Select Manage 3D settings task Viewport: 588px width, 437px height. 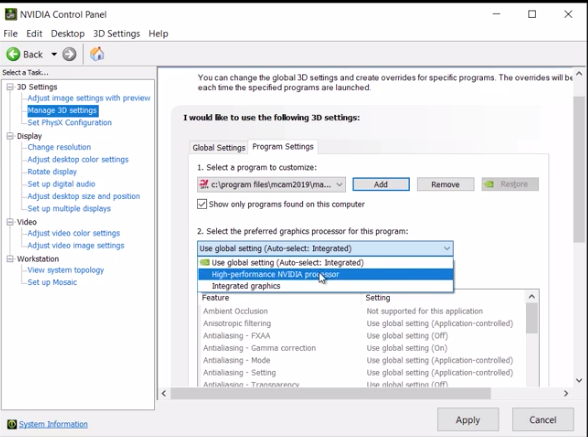(x=63, y=110)
